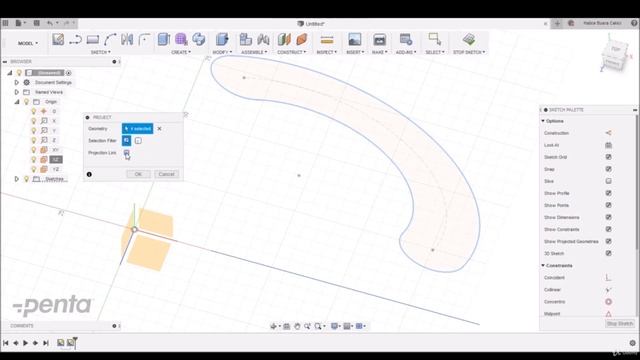Enable the Slice checkbox

tap(608, 181)
